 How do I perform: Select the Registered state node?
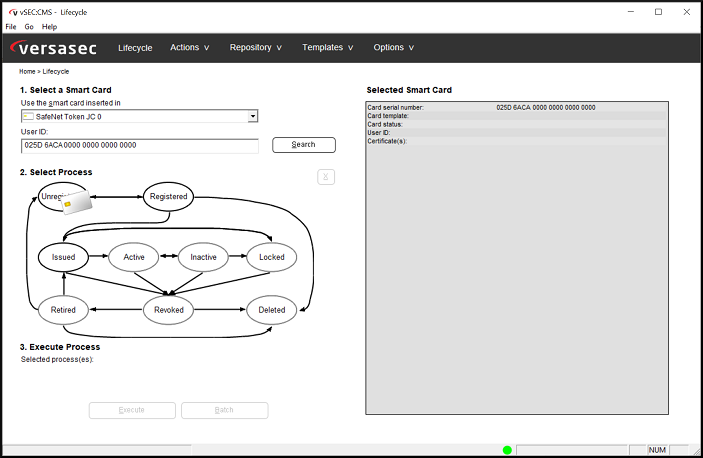point(168,196)
